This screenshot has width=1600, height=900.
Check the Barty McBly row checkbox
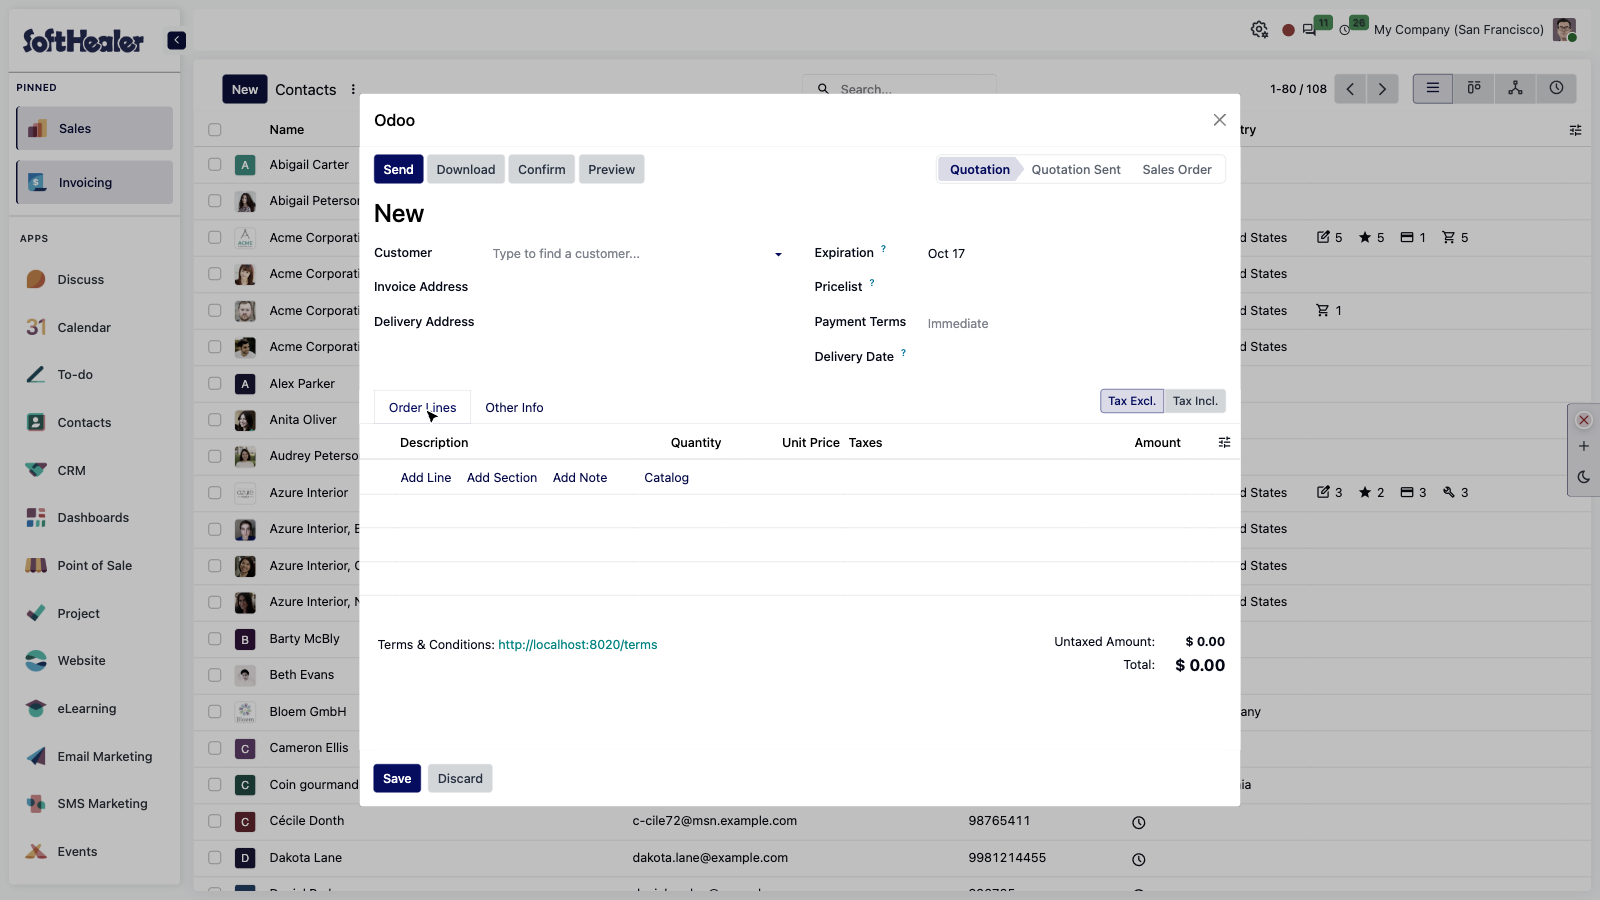(215, 639)
